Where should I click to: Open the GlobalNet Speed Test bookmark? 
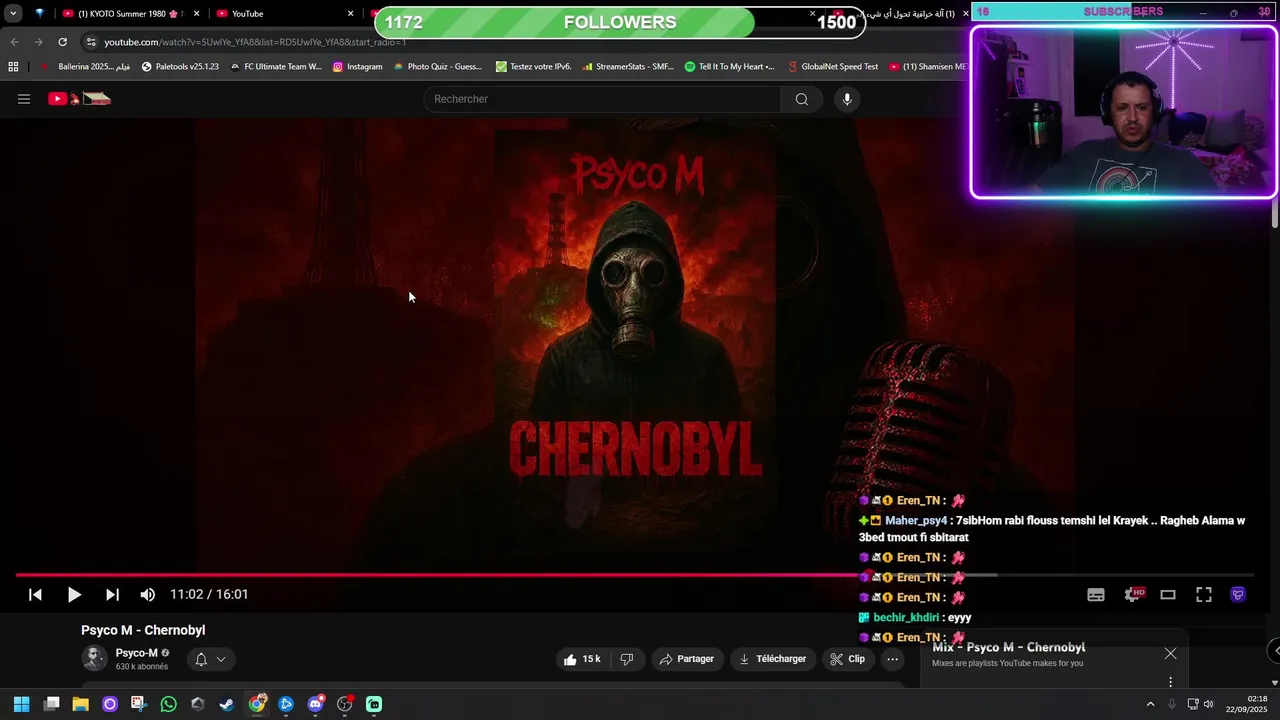pos(832,67)
